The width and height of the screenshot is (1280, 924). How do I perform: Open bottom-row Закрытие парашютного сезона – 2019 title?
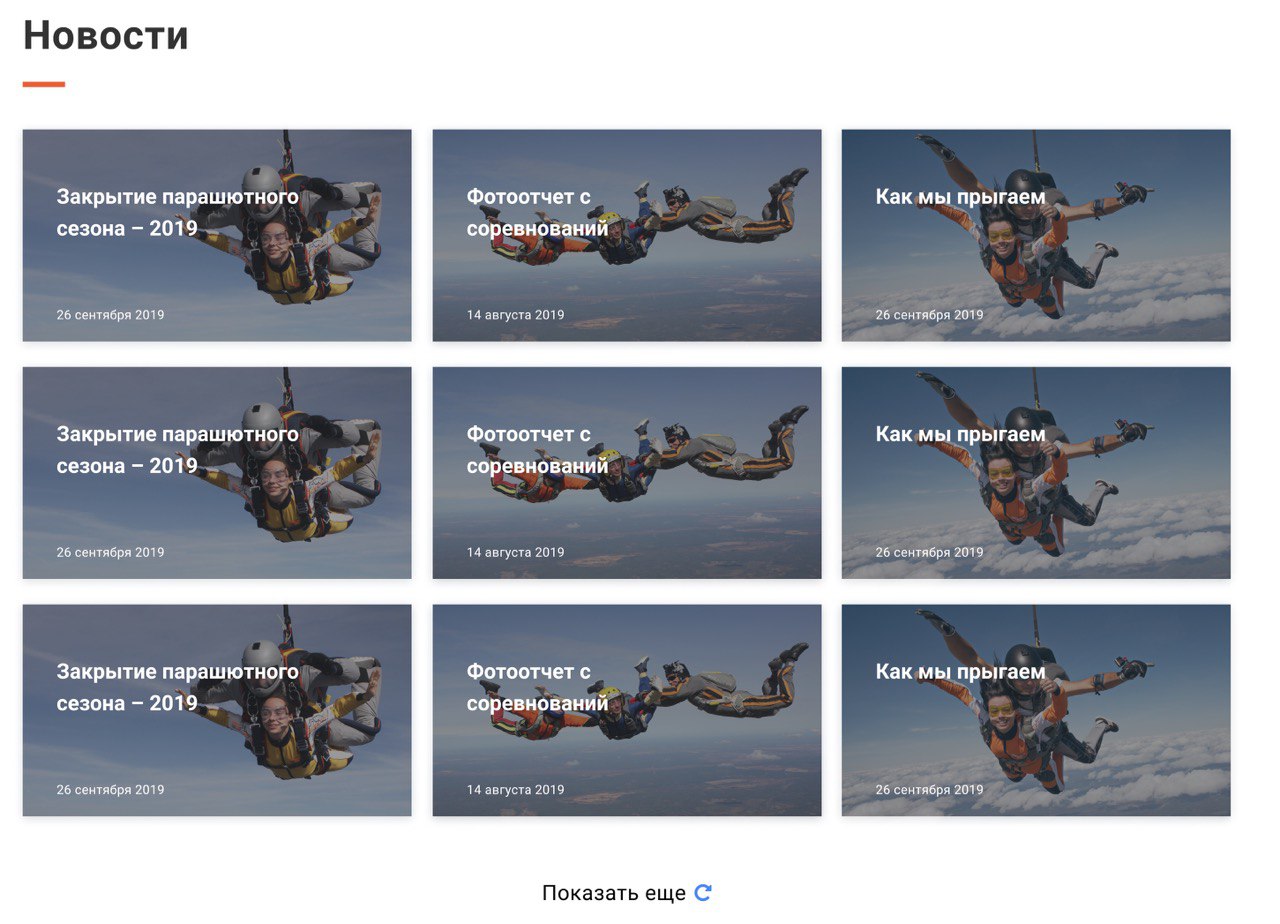tap(178, 687)
